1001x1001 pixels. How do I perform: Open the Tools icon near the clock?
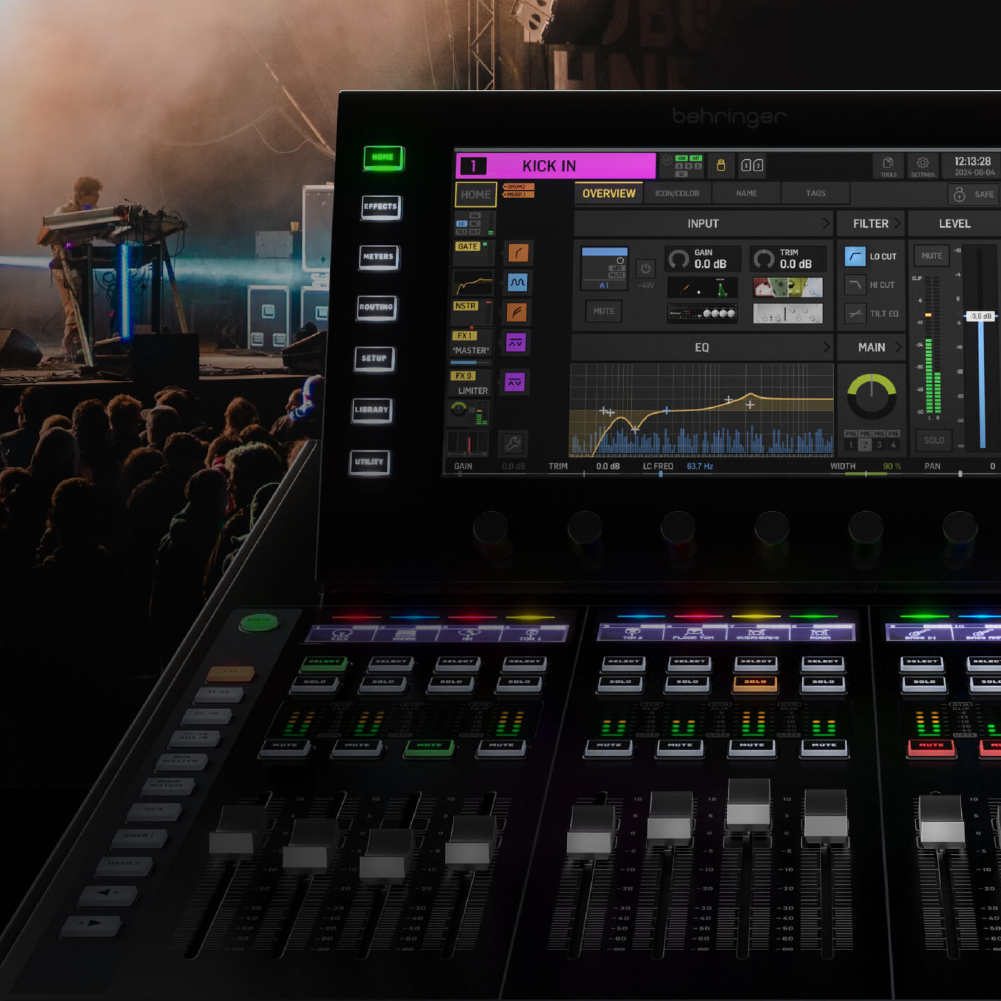point(888,164)
